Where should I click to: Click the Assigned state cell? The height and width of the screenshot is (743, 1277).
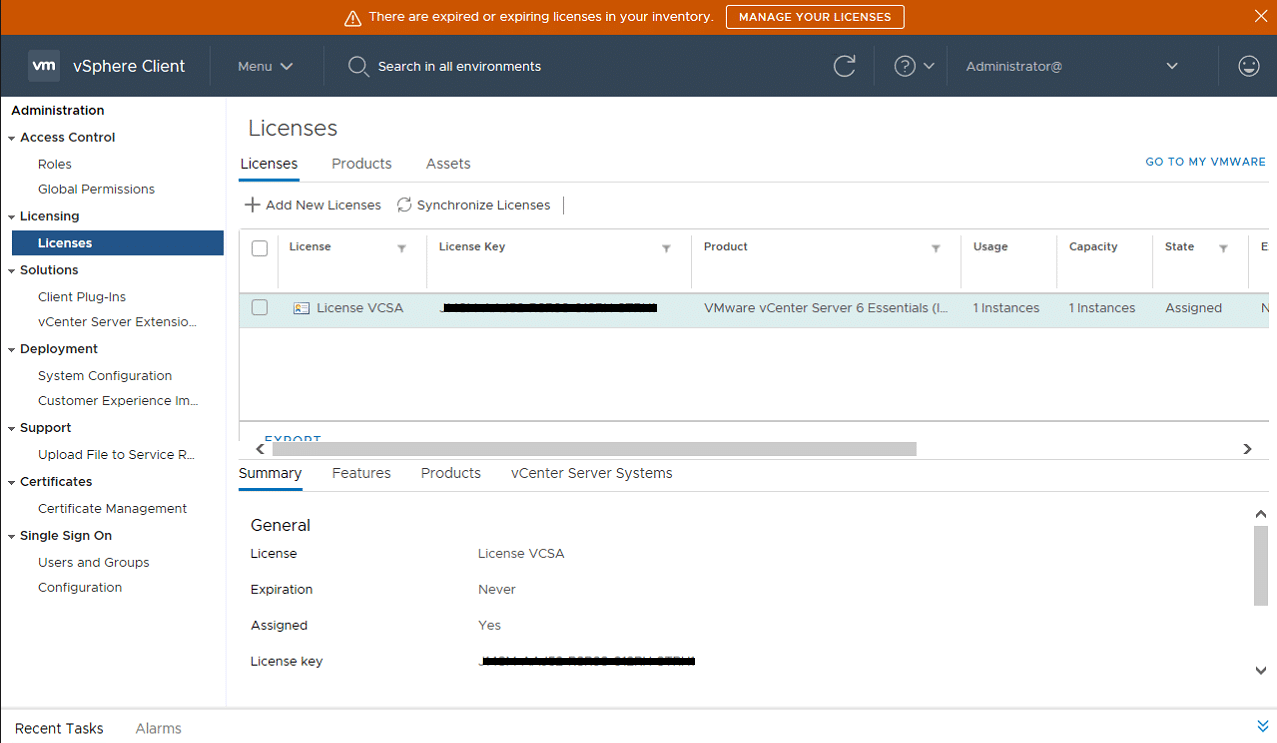[x=1193, y=308]
